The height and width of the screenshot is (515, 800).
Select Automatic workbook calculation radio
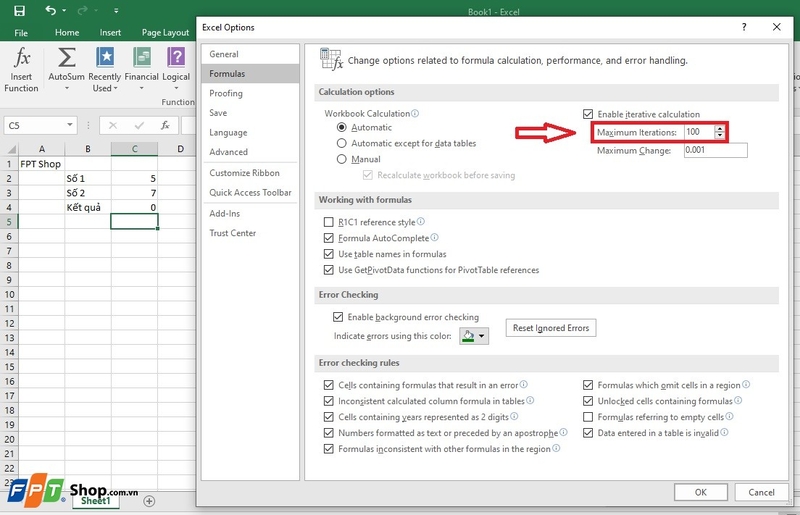341,127
